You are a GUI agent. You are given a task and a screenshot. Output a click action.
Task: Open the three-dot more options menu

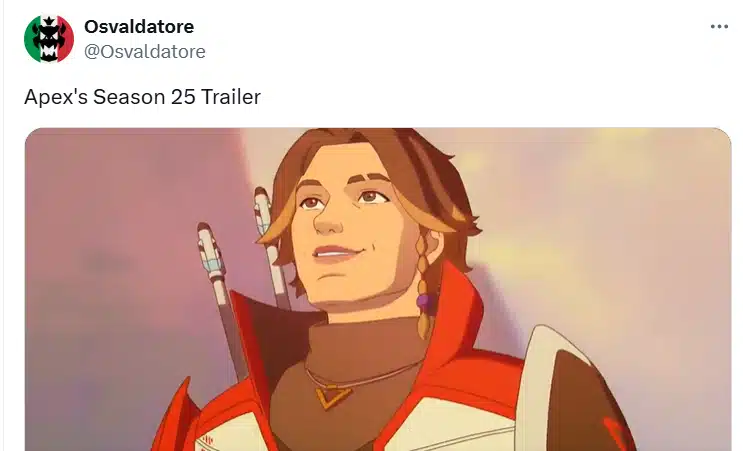point(719,27)
